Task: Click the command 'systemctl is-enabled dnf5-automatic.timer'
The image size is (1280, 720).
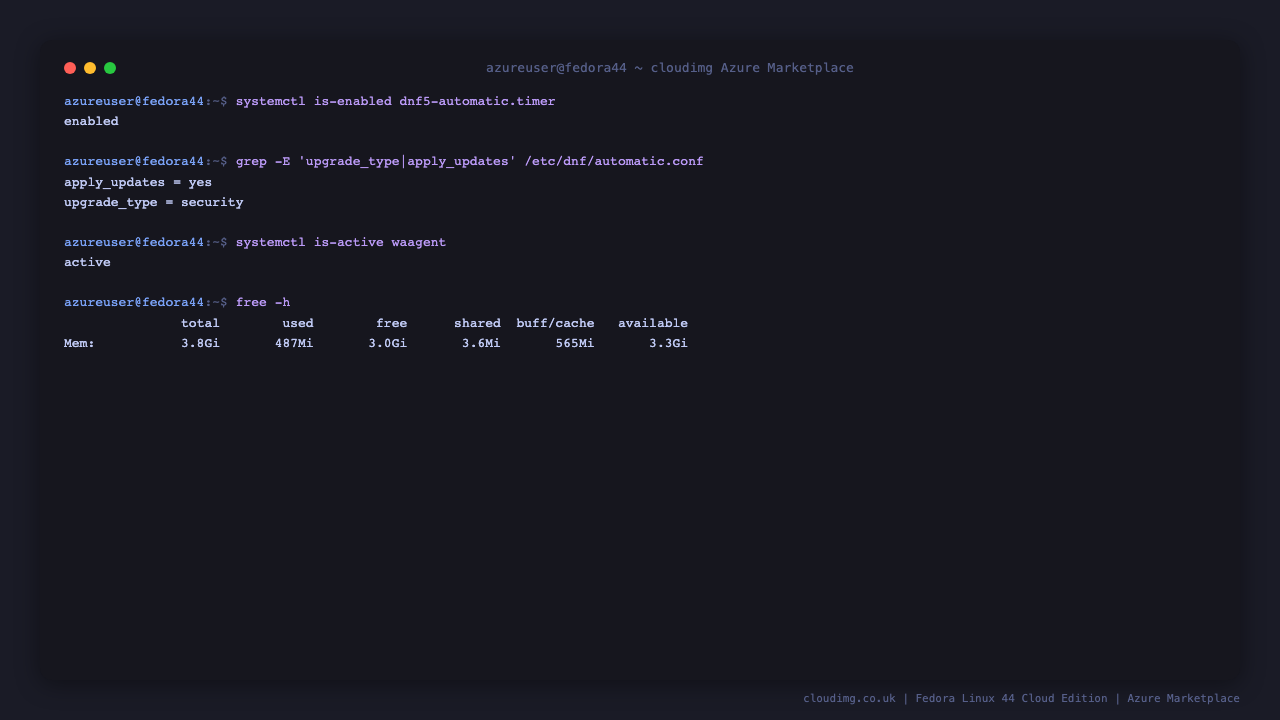Action: point(395,102)
